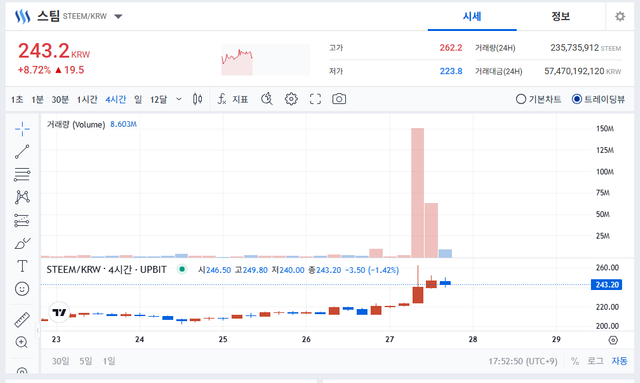This screenshot has width=640, height=383.
Task: Click the green market status dot
Action: (182, 269)
